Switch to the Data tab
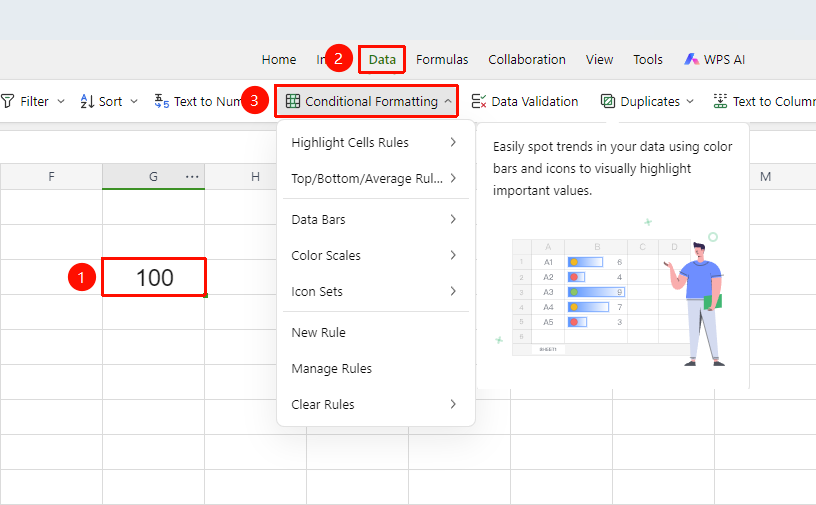This screenshot has width=816, height=505. (x=382, y=60)
